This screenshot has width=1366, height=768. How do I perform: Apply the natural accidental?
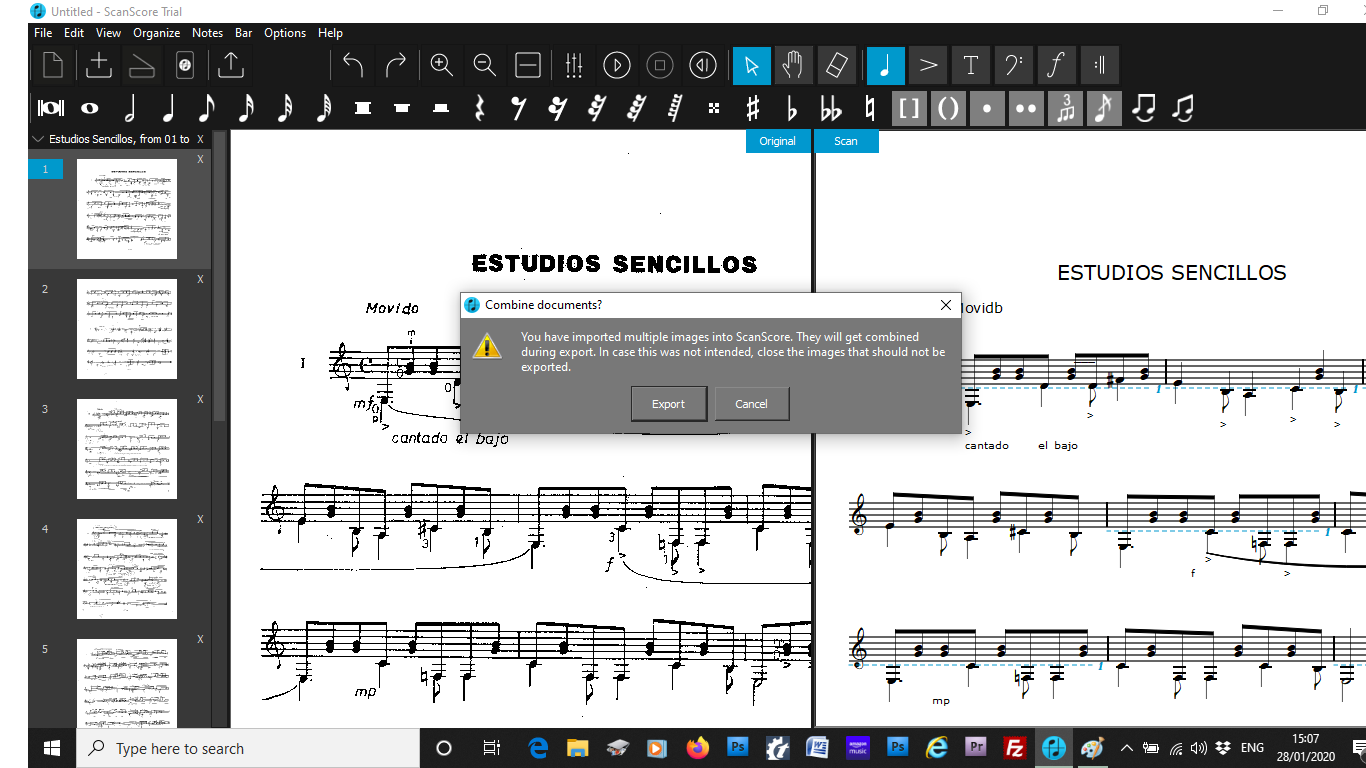(870, 108)
